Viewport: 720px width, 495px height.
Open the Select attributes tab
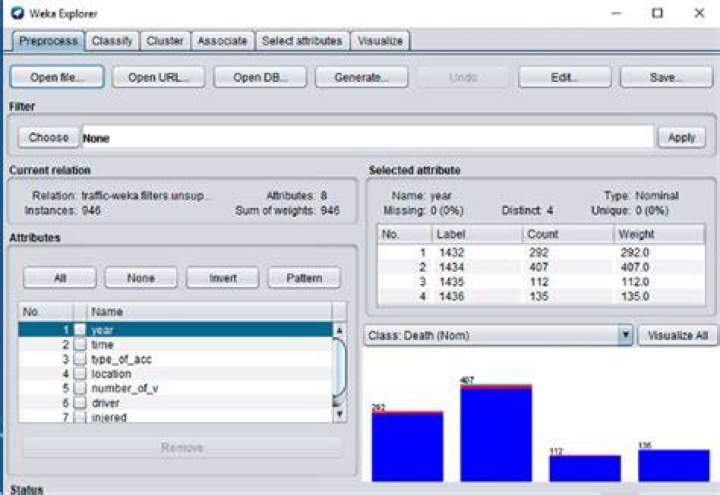click(302, 41)
